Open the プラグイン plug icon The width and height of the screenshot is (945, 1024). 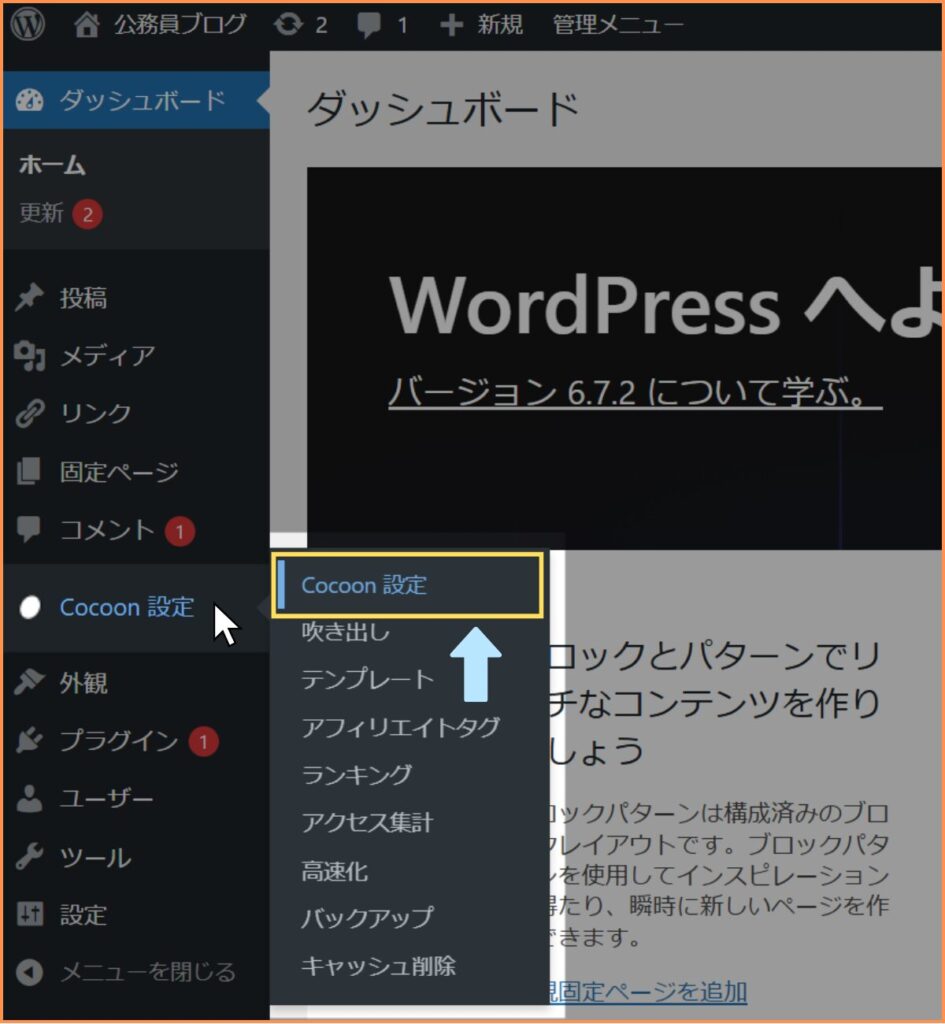click(30, 741)
